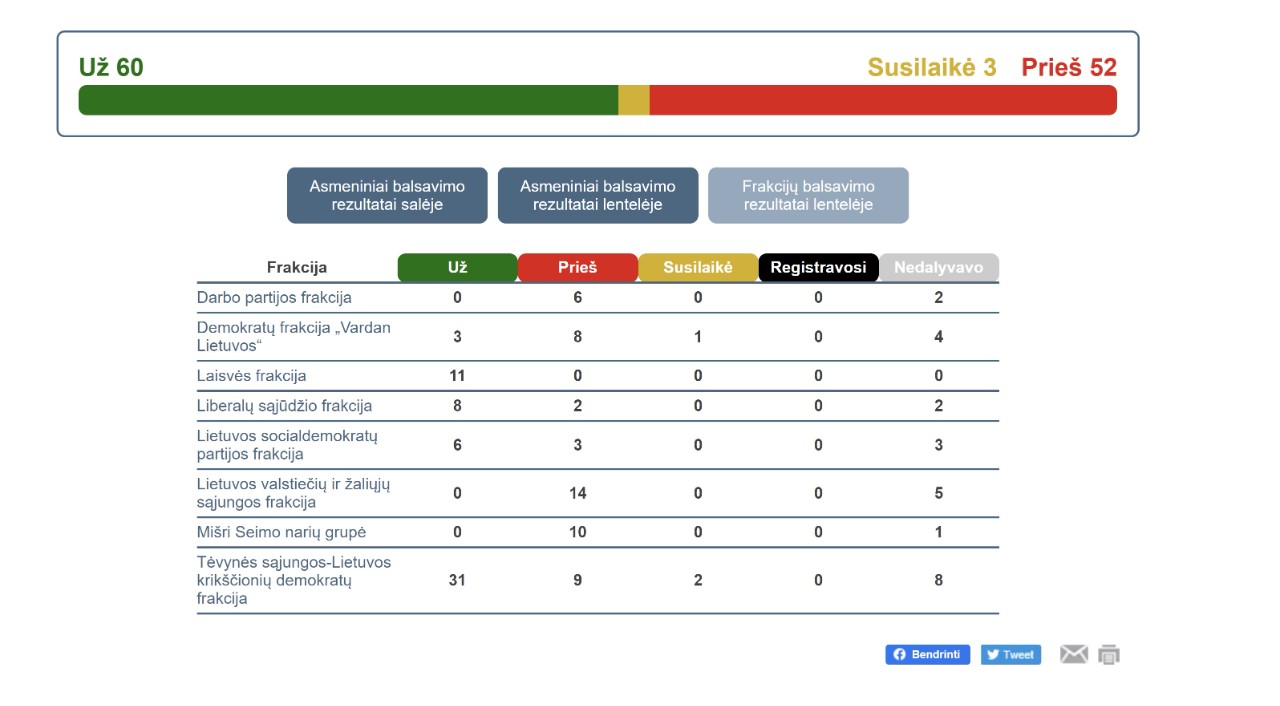The width and height of the screenshot is (1280, 706).
Task: Share via Facebook Bendrinti button
Action: coord(927,654)
